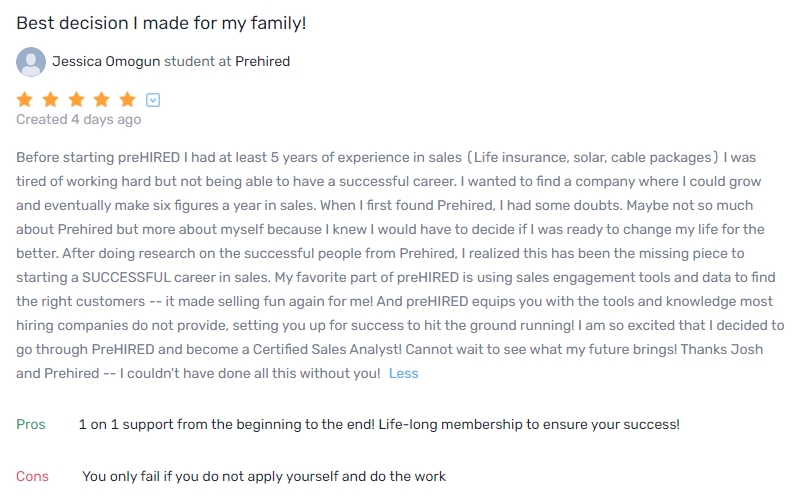
Task: Select the fourth rating star
Action: [102, 99]
